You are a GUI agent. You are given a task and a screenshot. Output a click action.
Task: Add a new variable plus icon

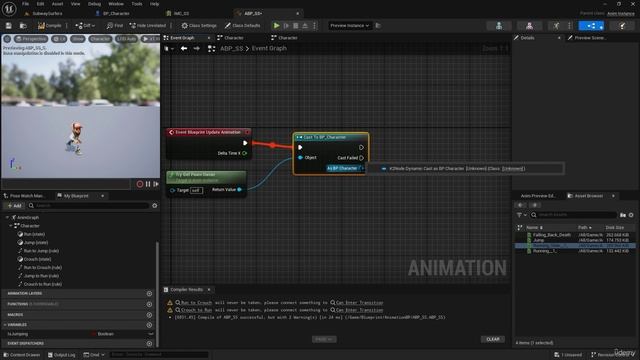coord(149,325)
